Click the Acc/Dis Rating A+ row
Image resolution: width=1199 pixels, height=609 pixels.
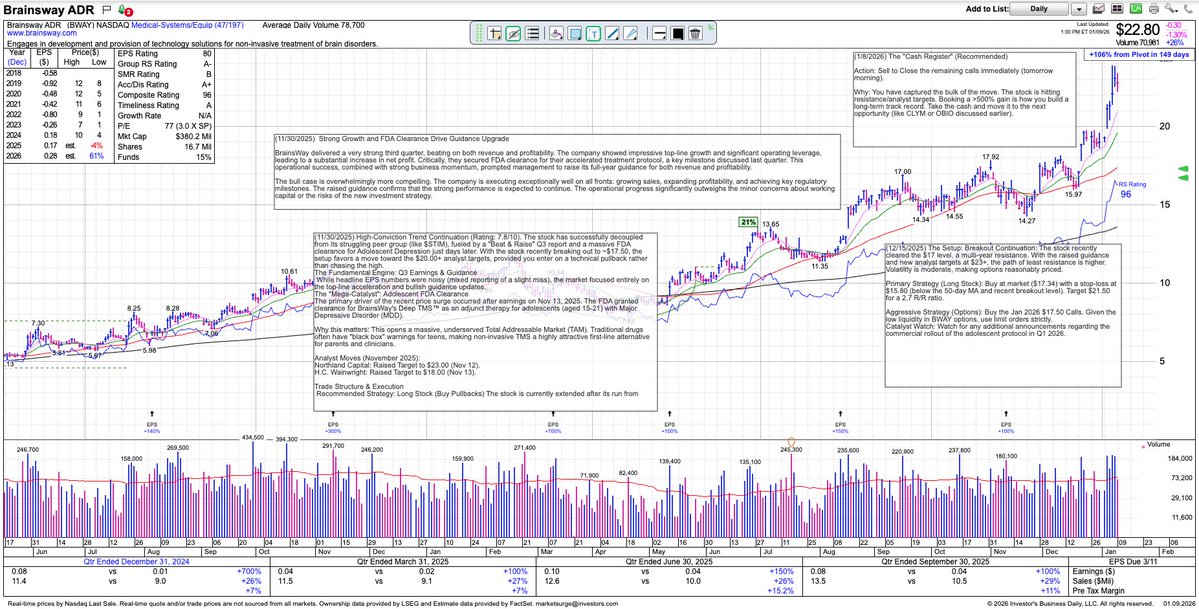pos(164,85)
